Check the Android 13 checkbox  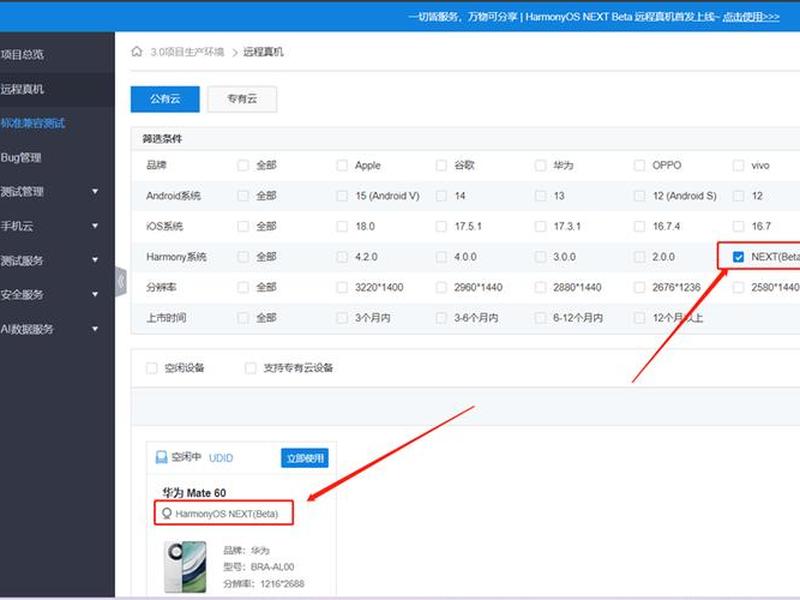tap(540, 196)
